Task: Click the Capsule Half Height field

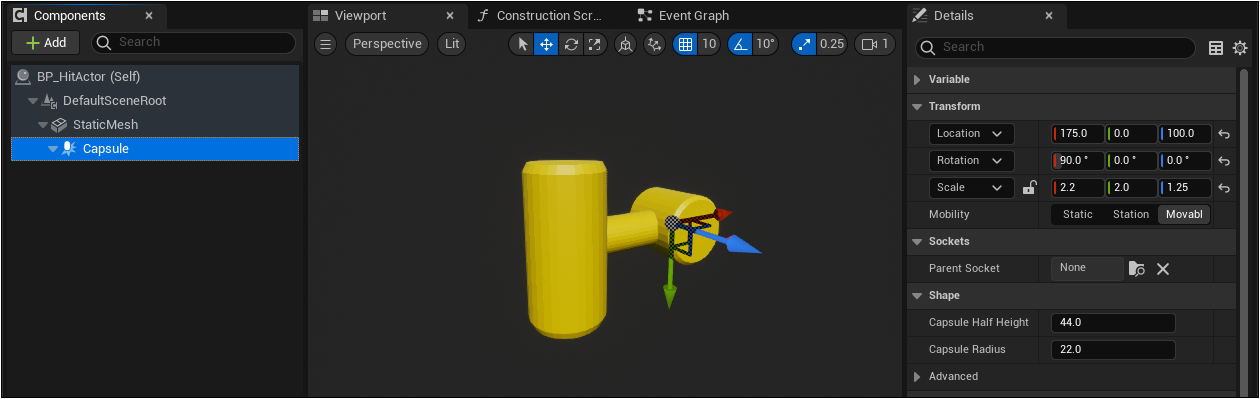Action: (x=1113, y=322)
